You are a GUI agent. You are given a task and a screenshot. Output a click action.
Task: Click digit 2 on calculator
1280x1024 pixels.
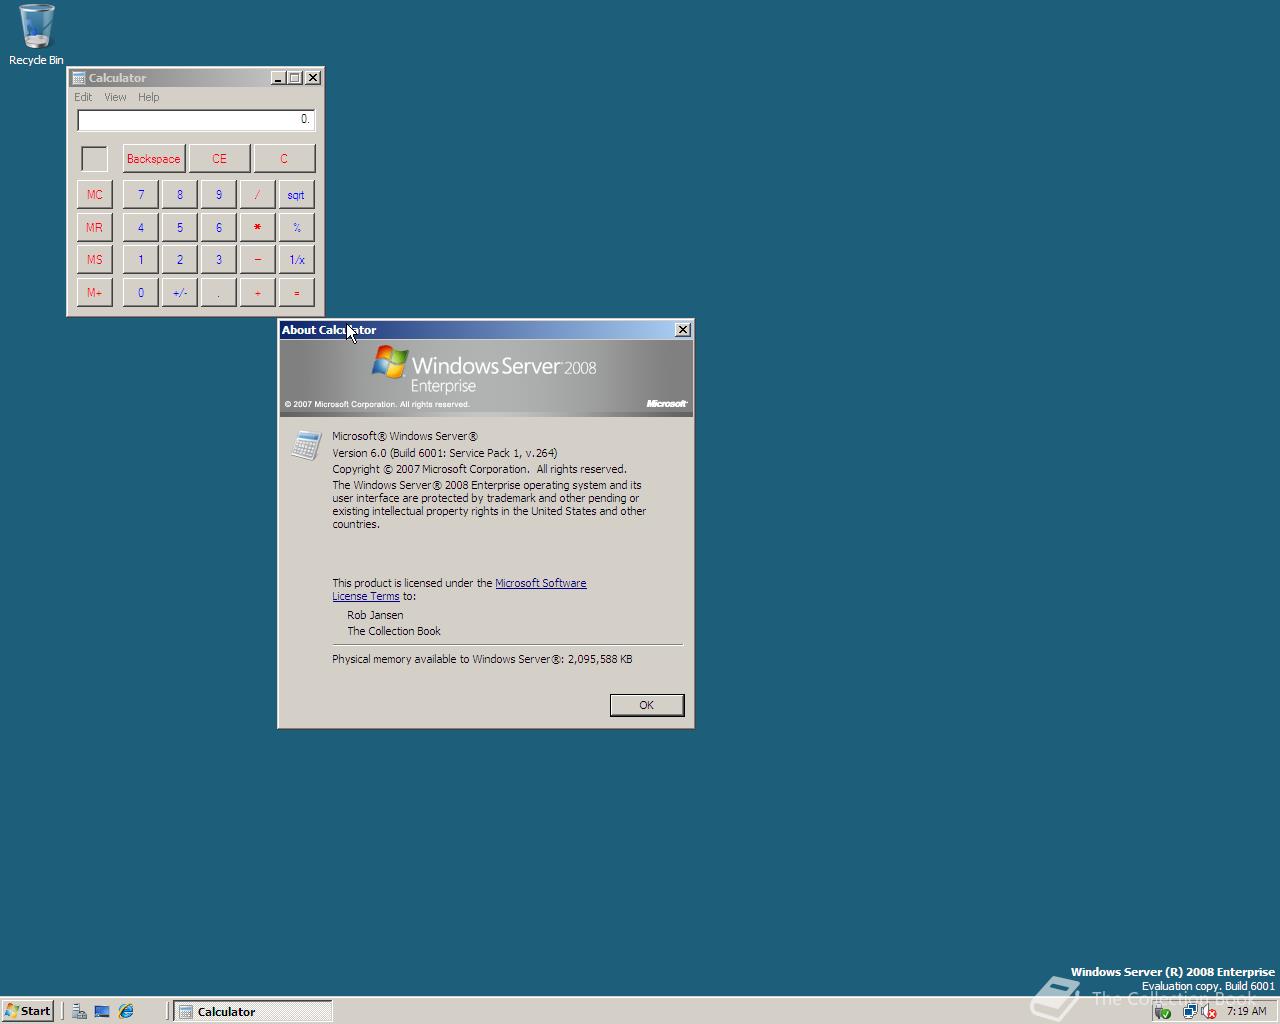[180, 260]
